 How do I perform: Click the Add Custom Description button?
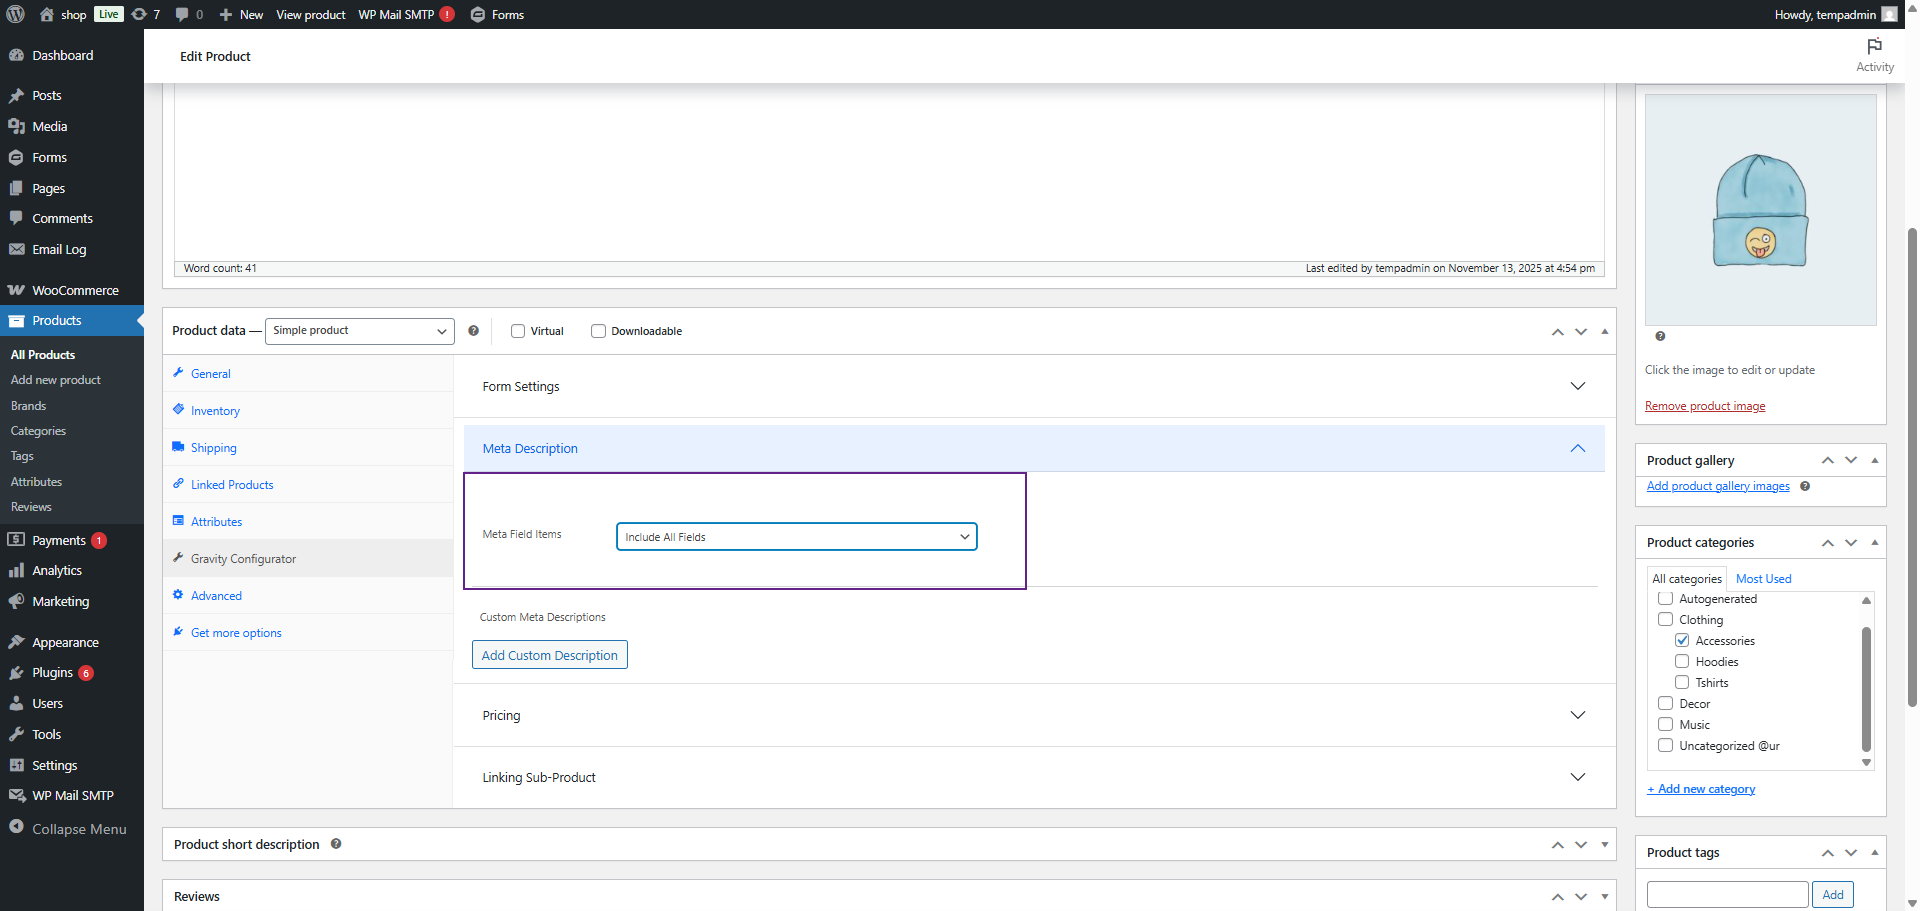coord(549,655)
